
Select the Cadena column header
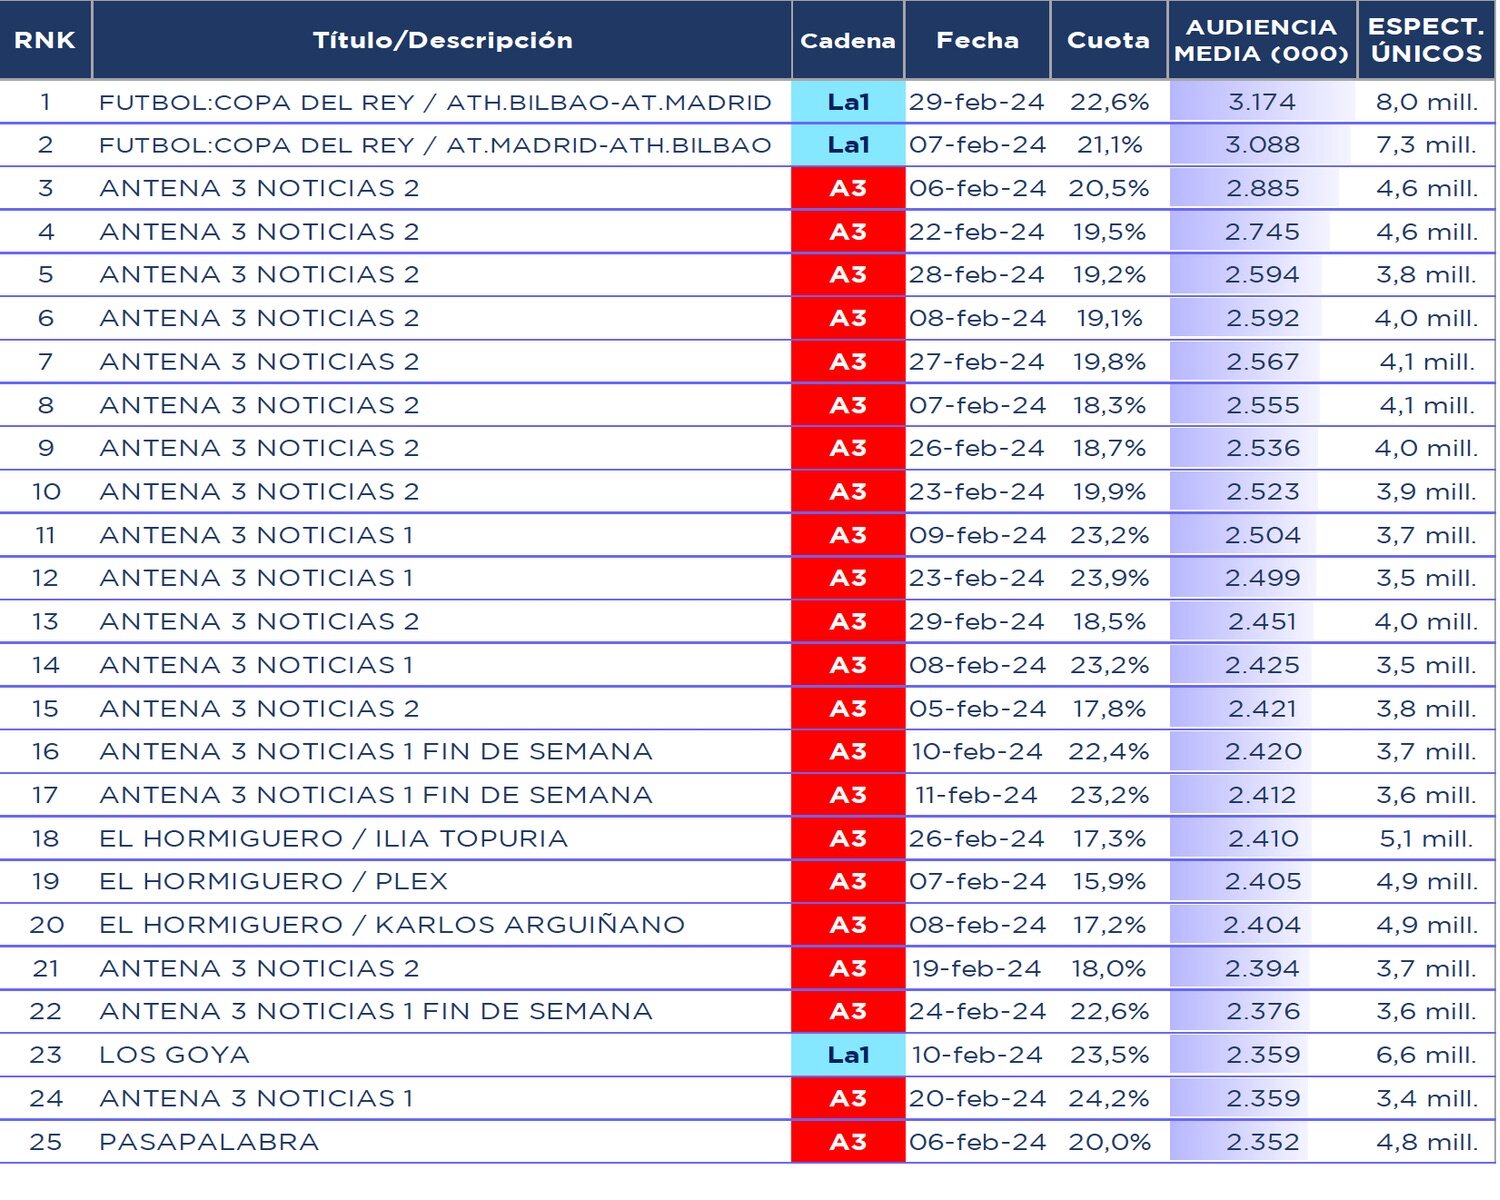point(847,40)
